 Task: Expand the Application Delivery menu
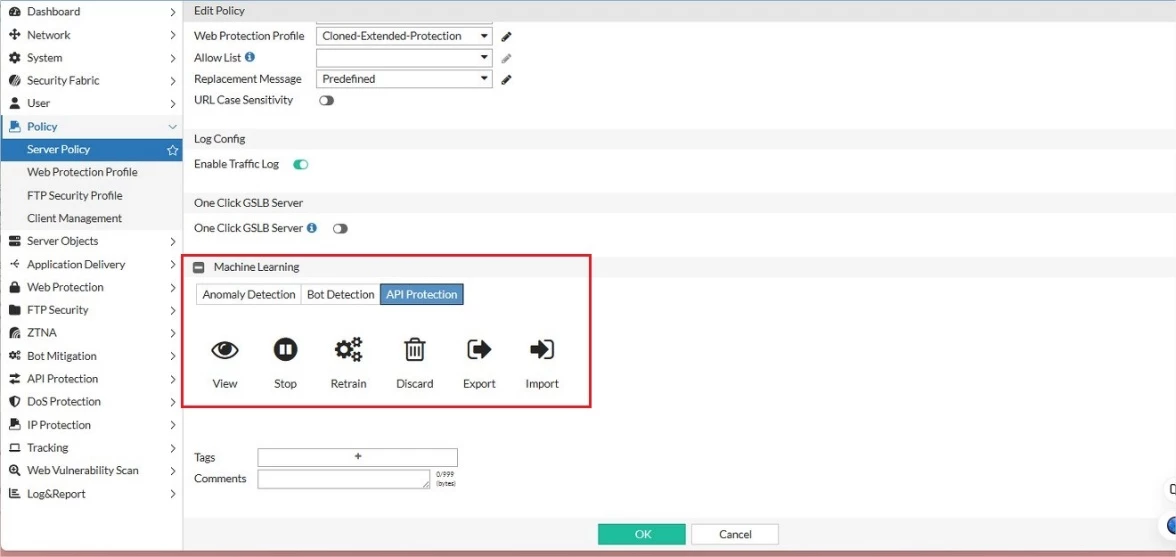pyautogui.click(x=172, y=265)
